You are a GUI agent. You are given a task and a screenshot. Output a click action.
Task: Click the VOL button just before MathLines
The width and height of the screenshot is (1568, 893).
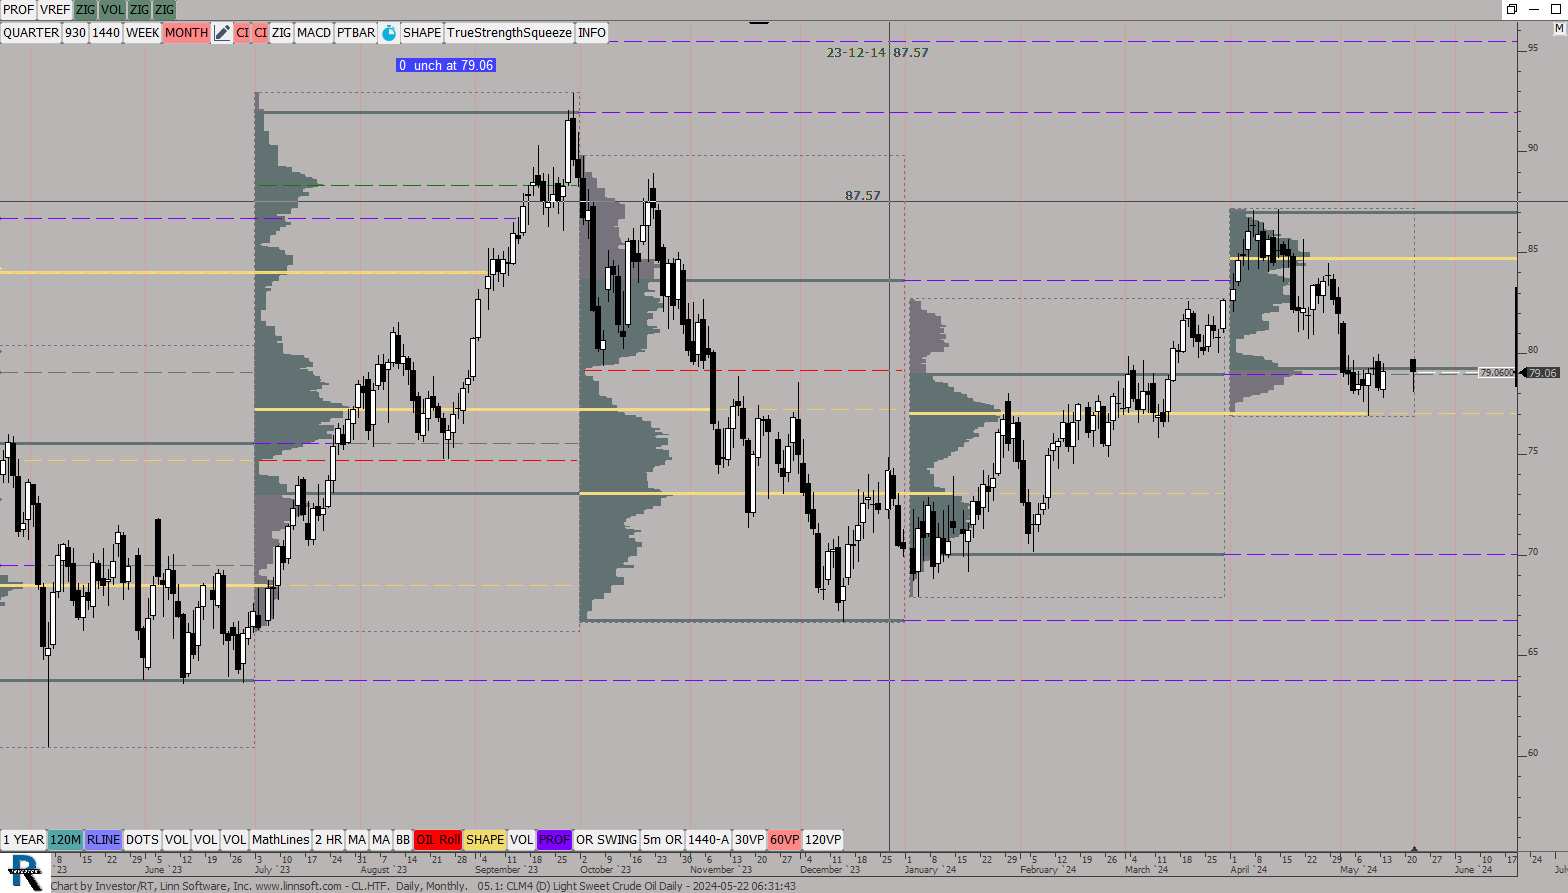[x=234, y=840]
